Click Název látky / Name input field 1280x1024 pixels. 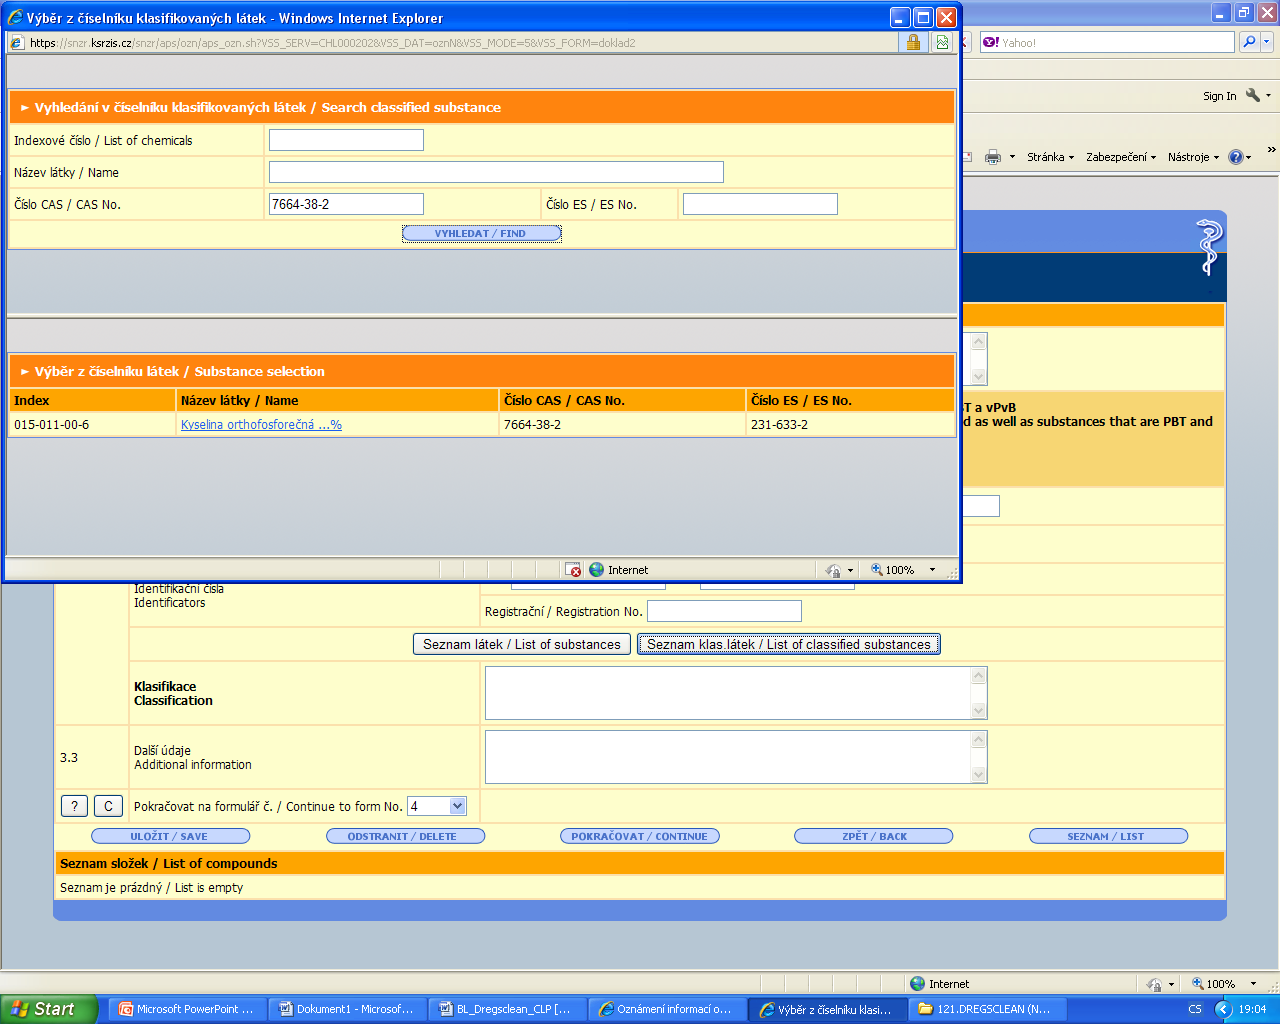click(x=496, y=172)
